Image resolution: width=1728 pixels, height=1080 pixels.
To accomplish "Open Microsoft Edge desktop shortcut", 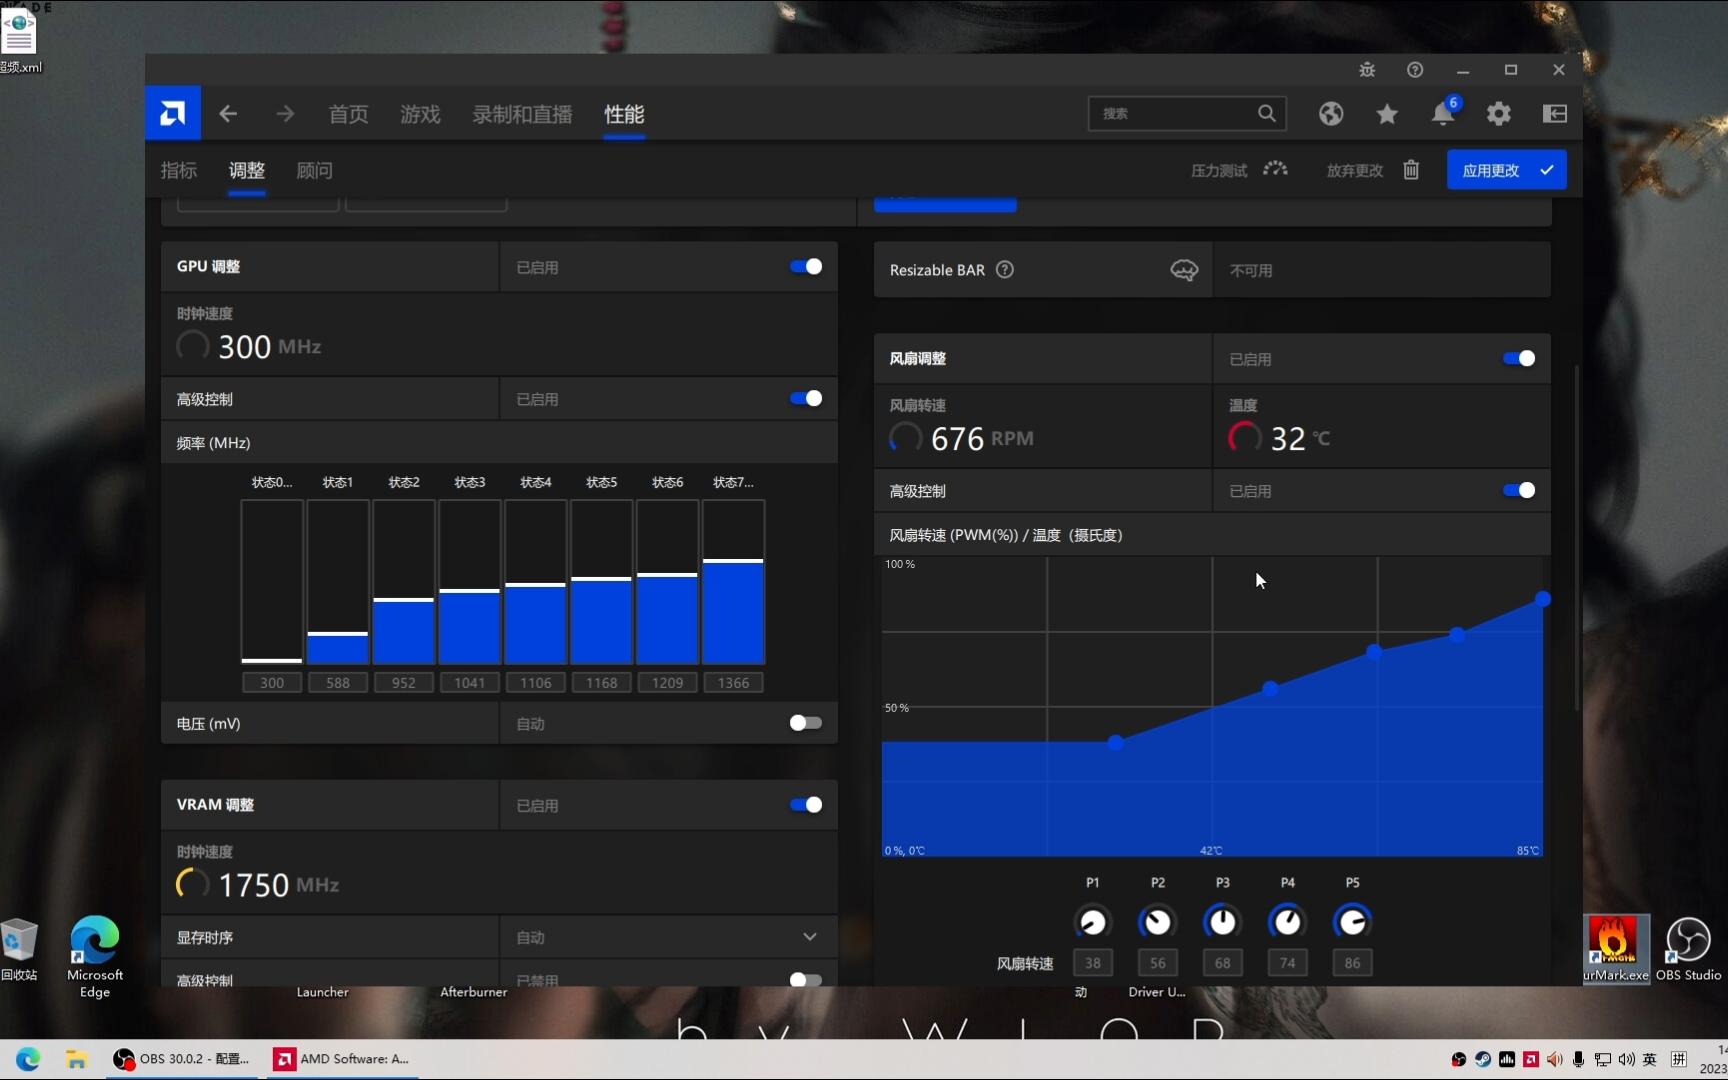I will click(x=95, y=956).
